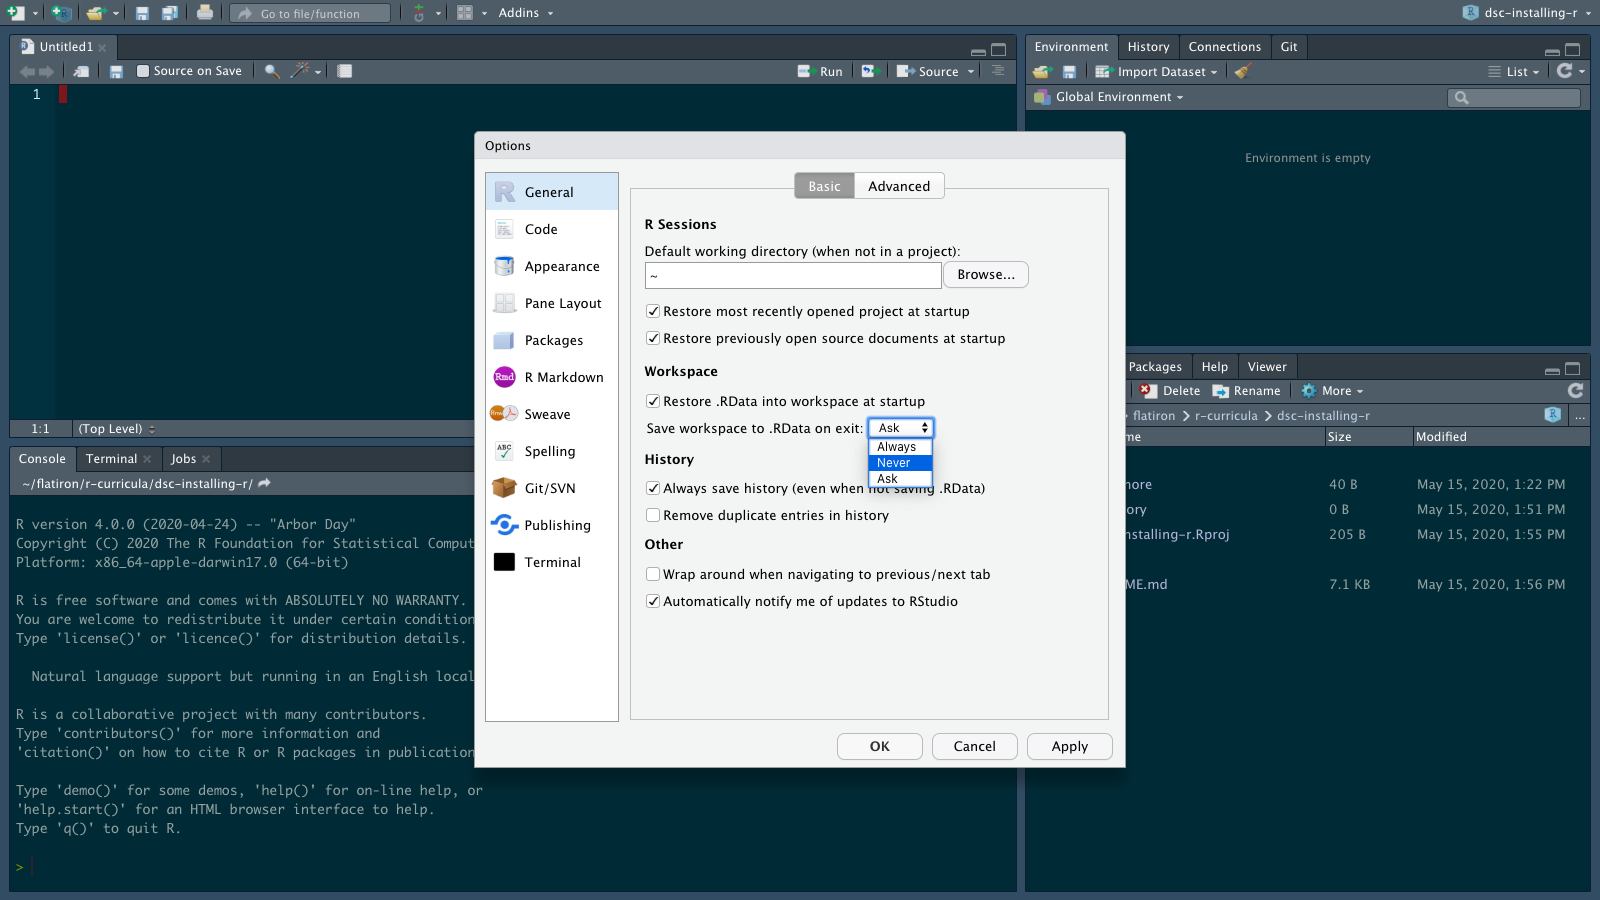The image size is (1600, 900).
Task: Open the More dropdown in Files pane
Action: click(1333, 391)
